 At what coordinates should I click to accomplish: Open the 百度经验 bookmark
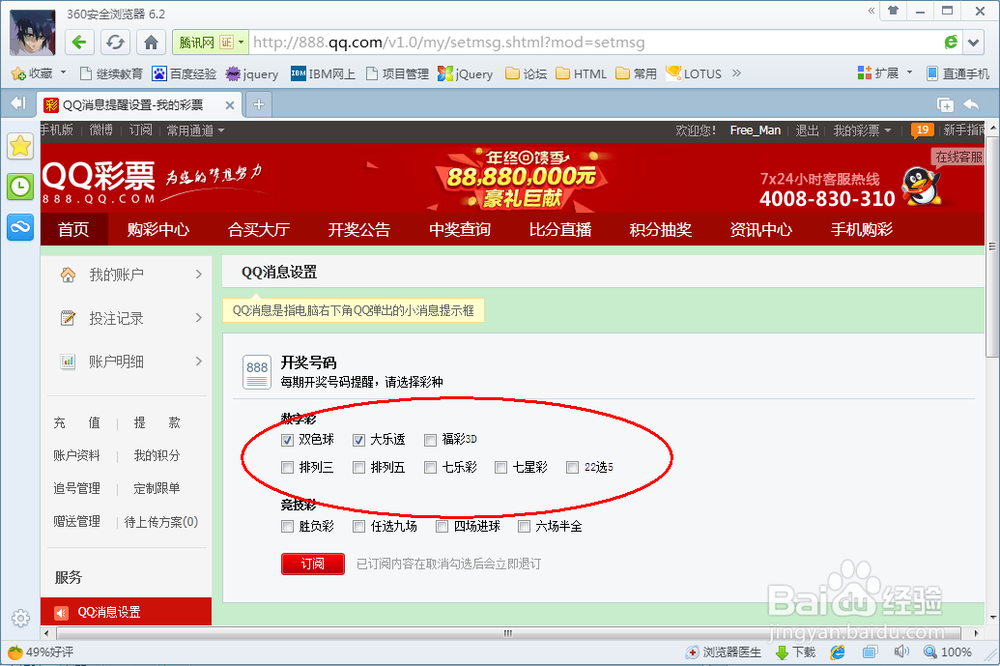[184, 74]
